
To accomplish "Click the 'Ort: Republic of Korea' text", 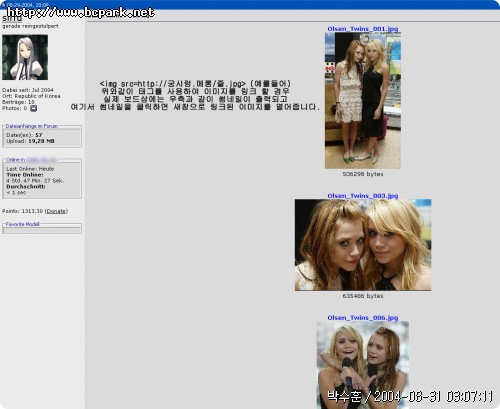I will click(x=31, y=96).
